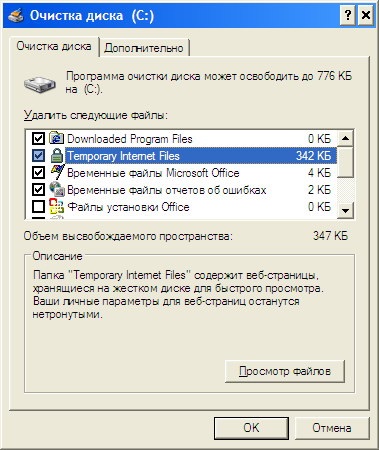This screenshot has width=379, height=450.
Task: Click the question mark help button
Action: [348, 15]
